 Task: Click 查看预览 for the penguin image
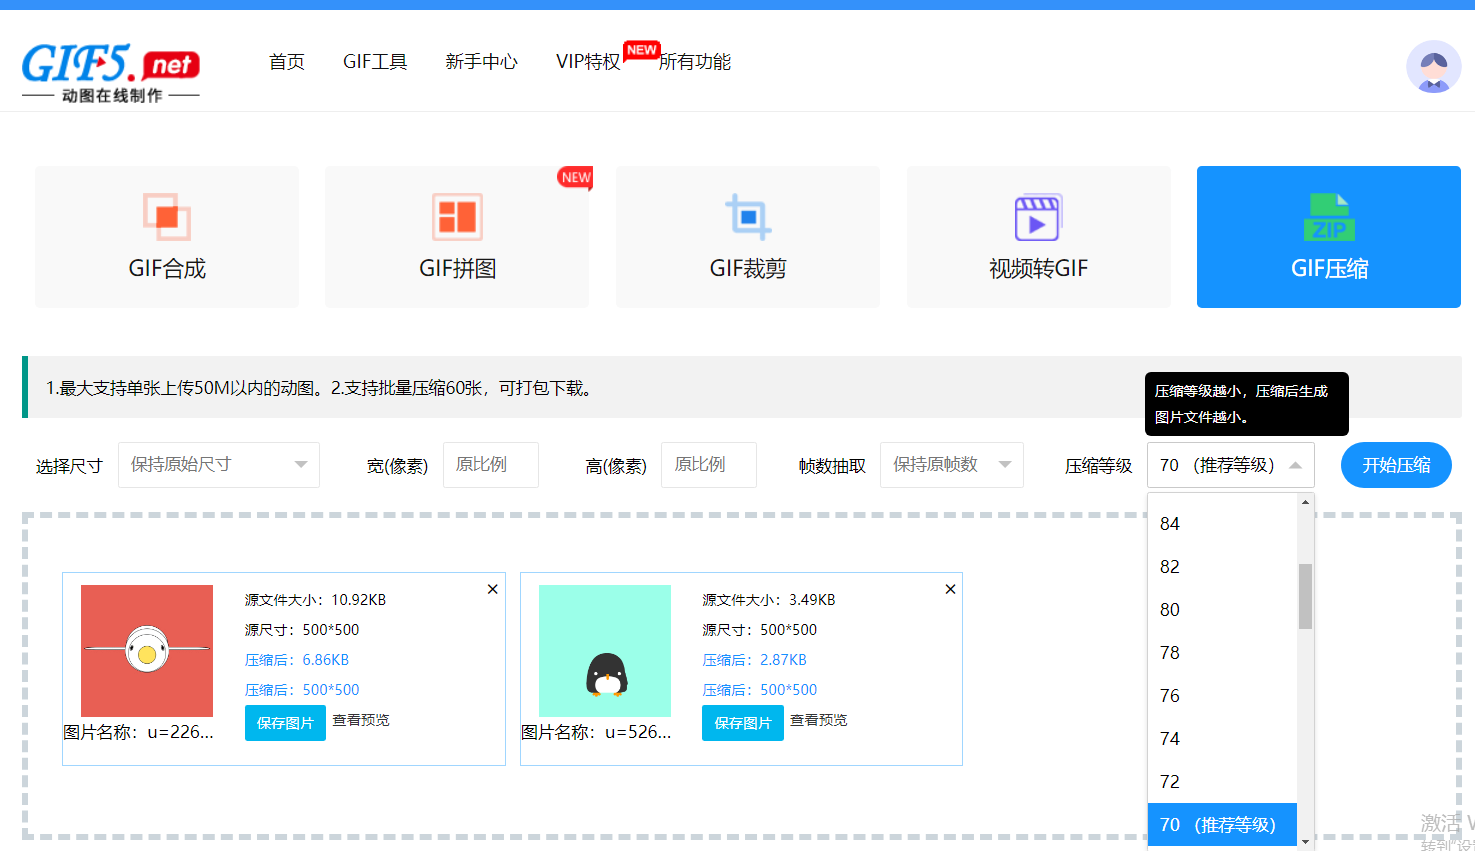[819, 720]
